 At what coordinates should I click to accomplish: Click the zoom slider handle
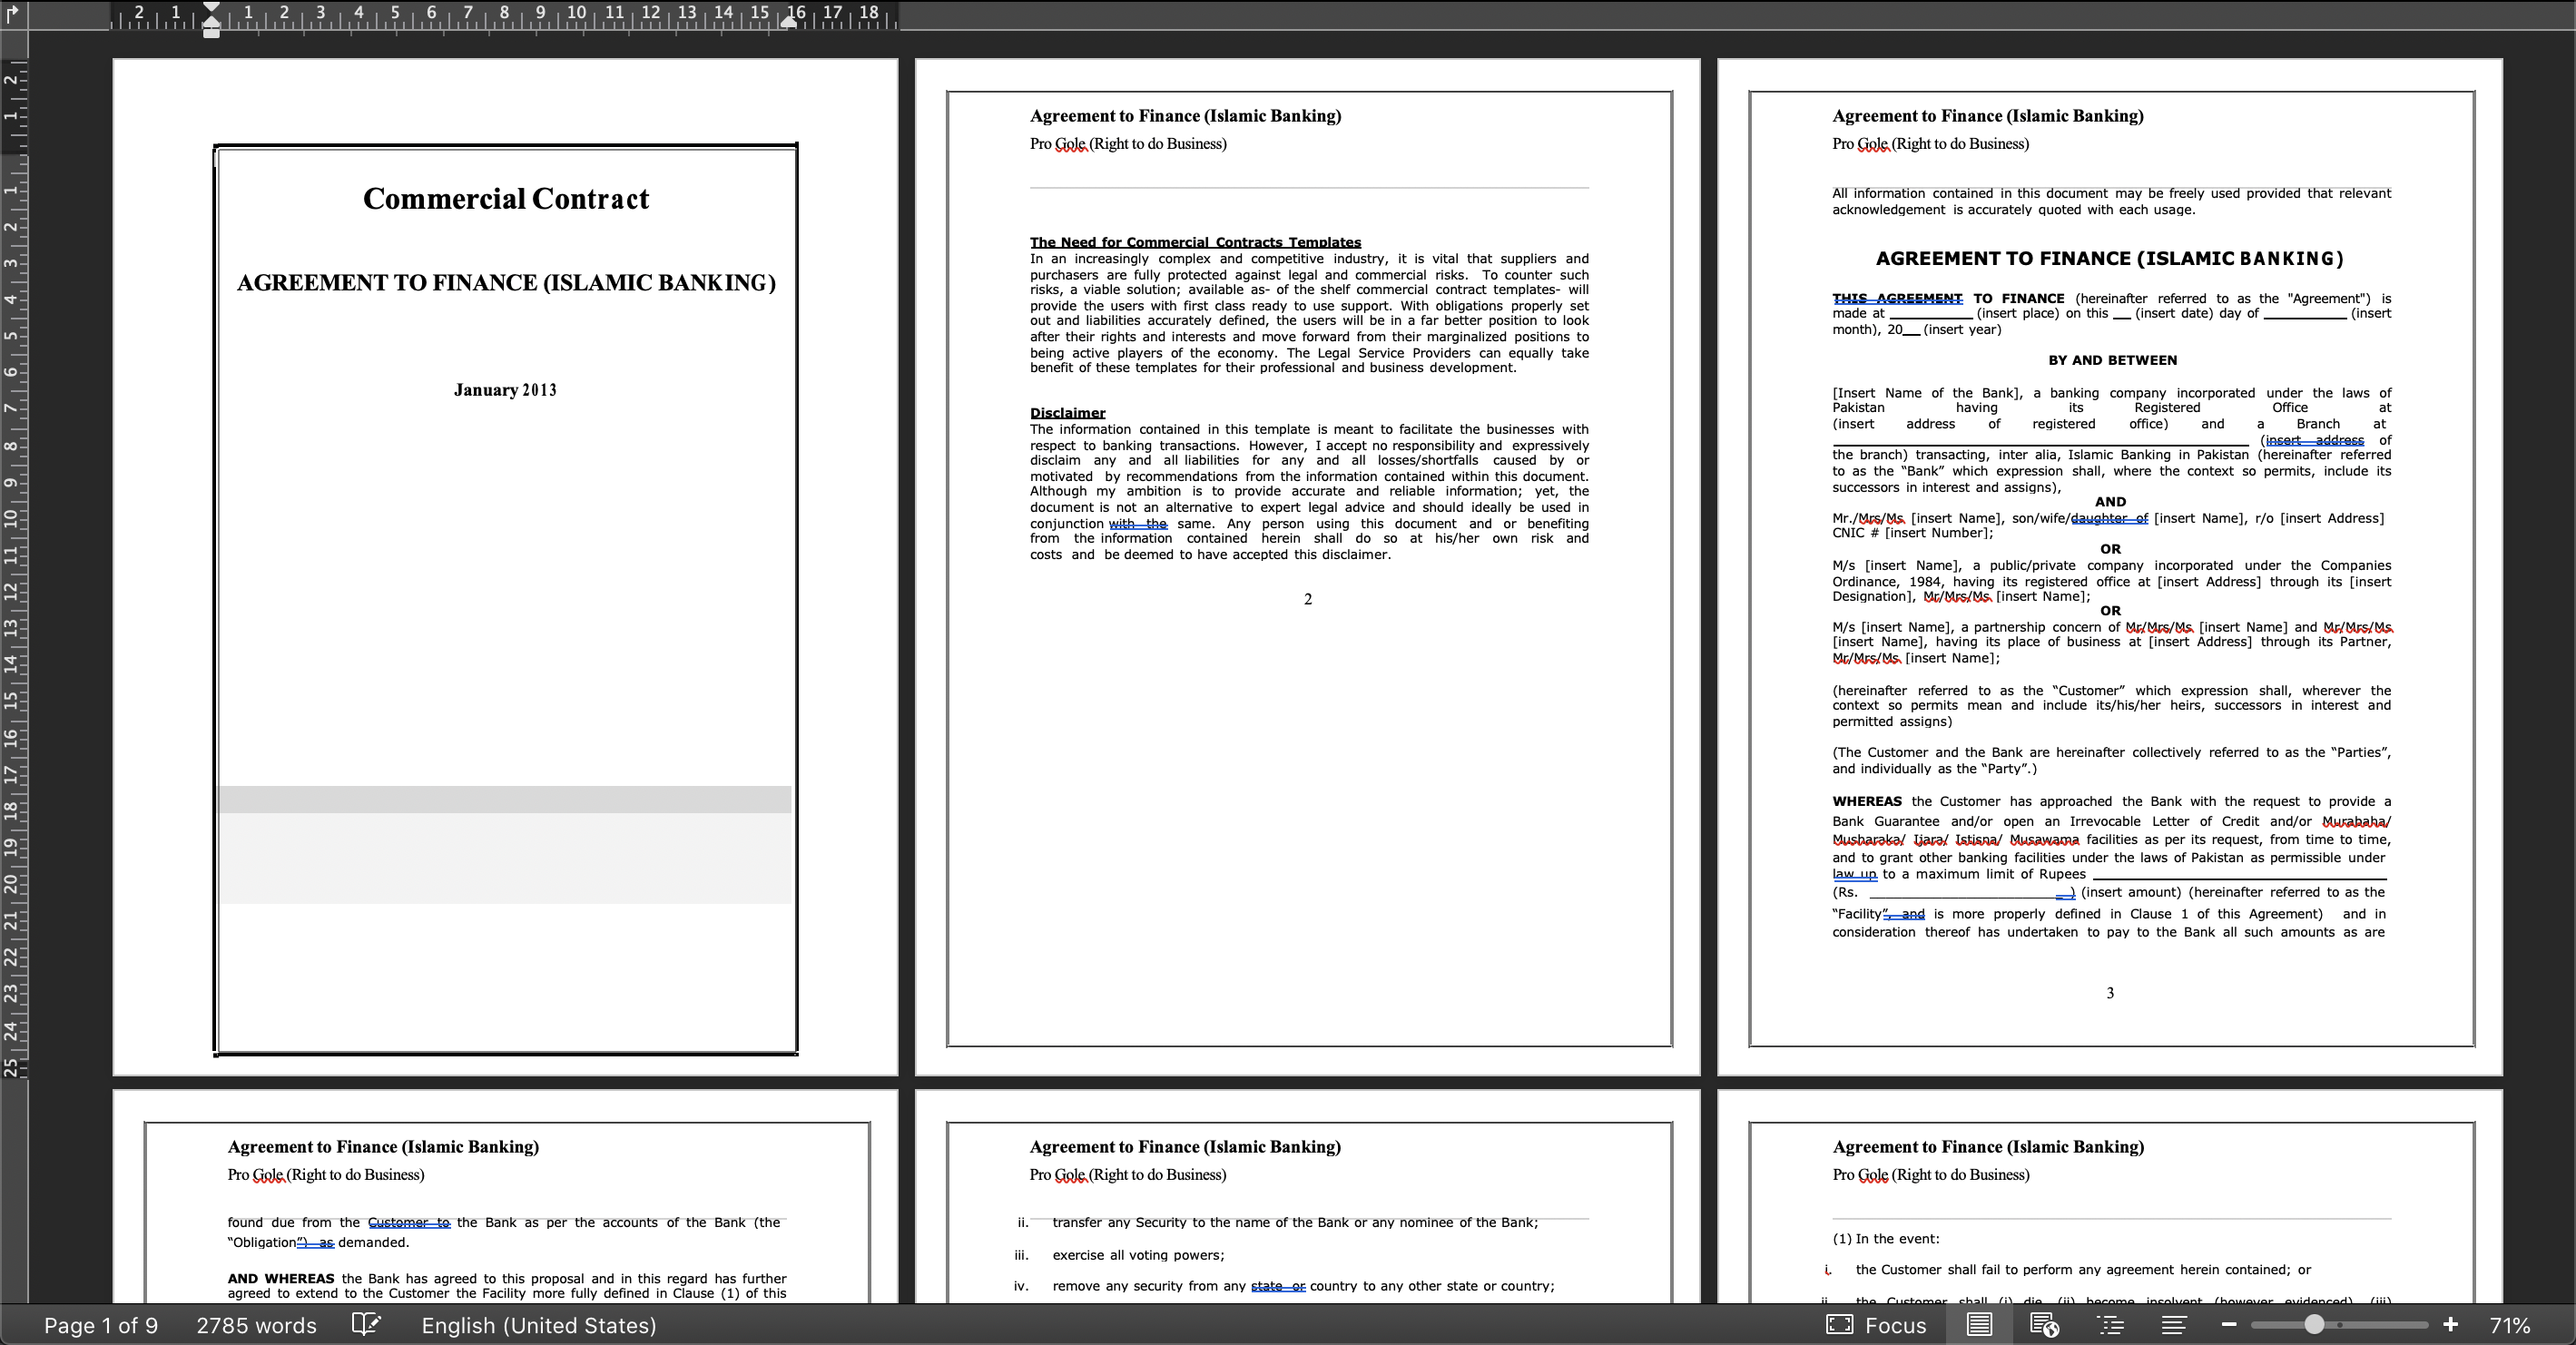[x=2314, y=1325]
